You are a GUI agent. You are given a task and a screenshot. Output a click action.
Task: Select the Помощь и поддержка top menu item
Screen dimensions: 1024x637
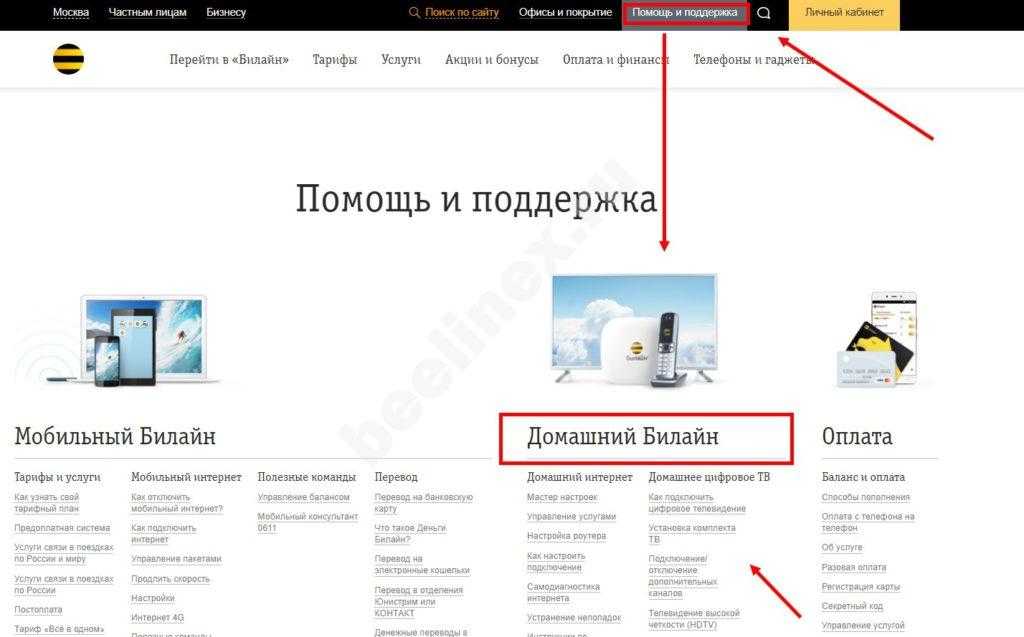[x=684, y=13]
